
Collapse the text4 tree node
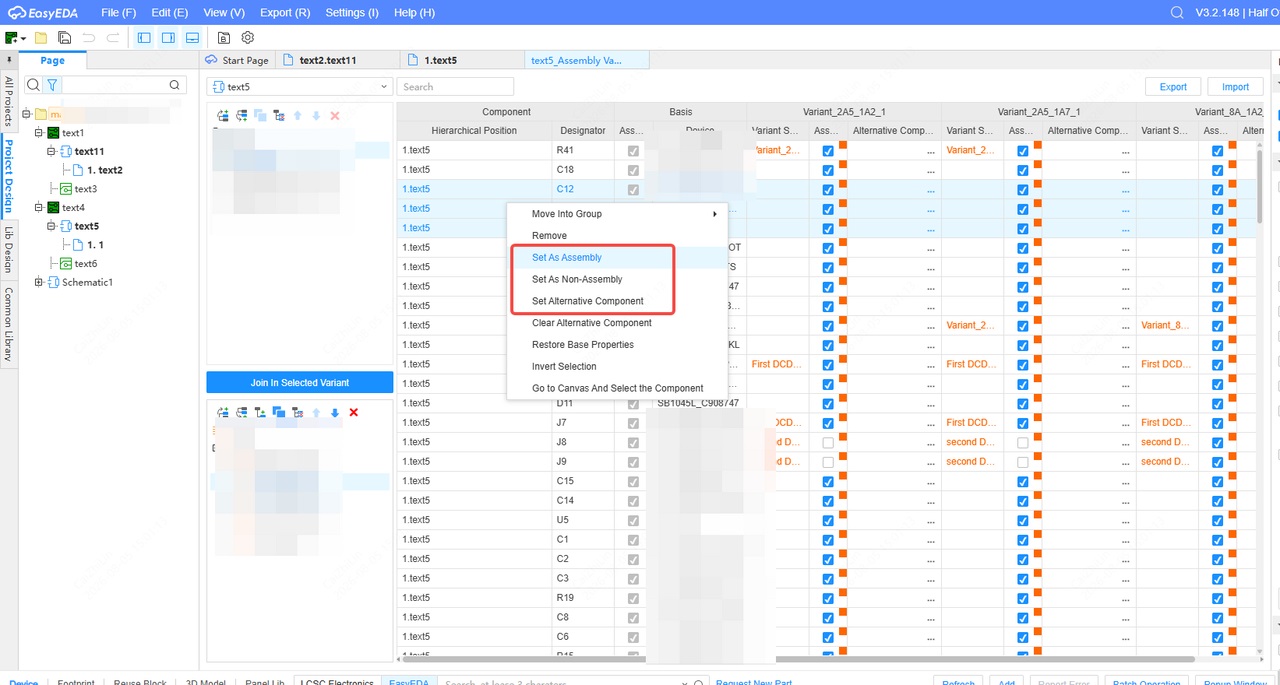(39, 207)
